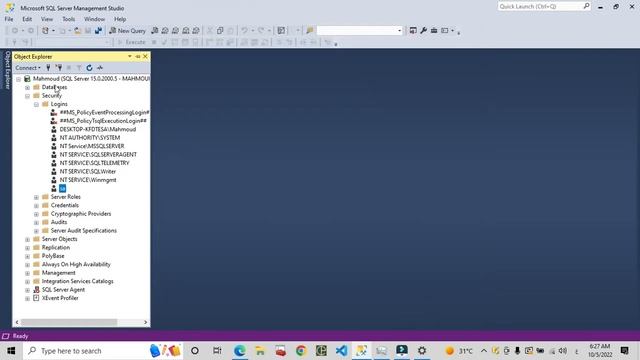Image resolution: width=640 pixels, height=360 pixels.
Task: Open Visual Studio Code from the taskbar
Action: (342, 351)
